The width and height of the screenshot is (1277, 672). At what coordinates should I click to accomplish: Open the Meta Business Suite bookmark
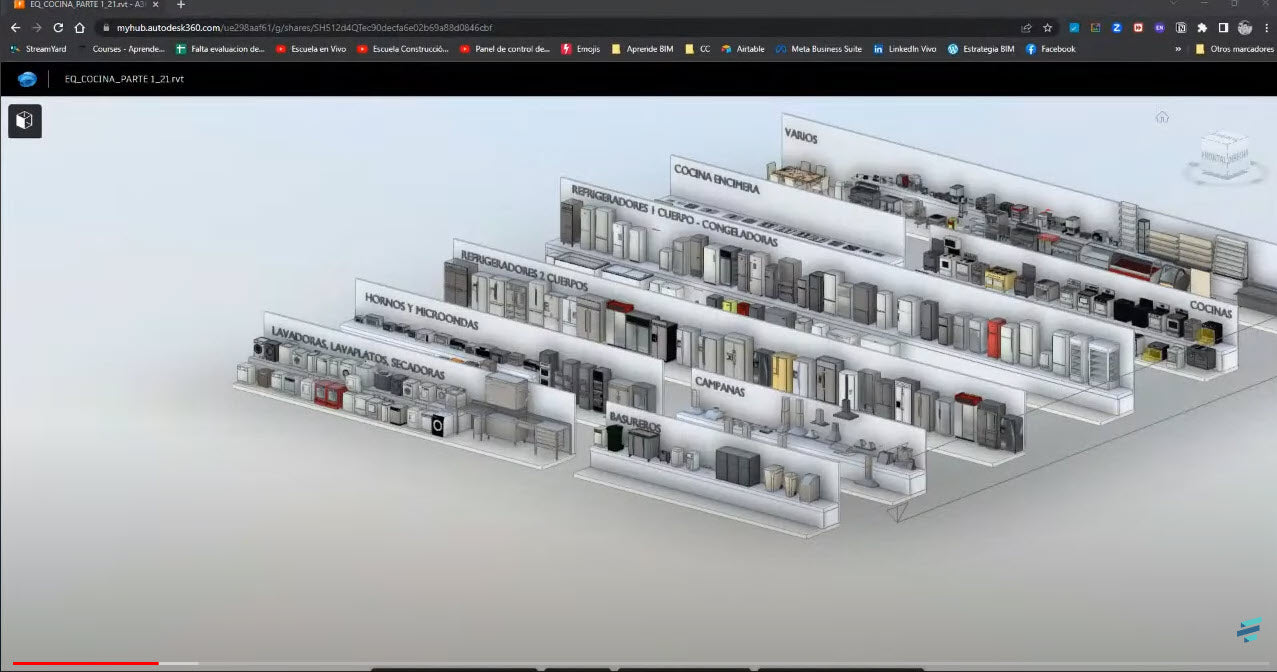[x=818, y=49]
